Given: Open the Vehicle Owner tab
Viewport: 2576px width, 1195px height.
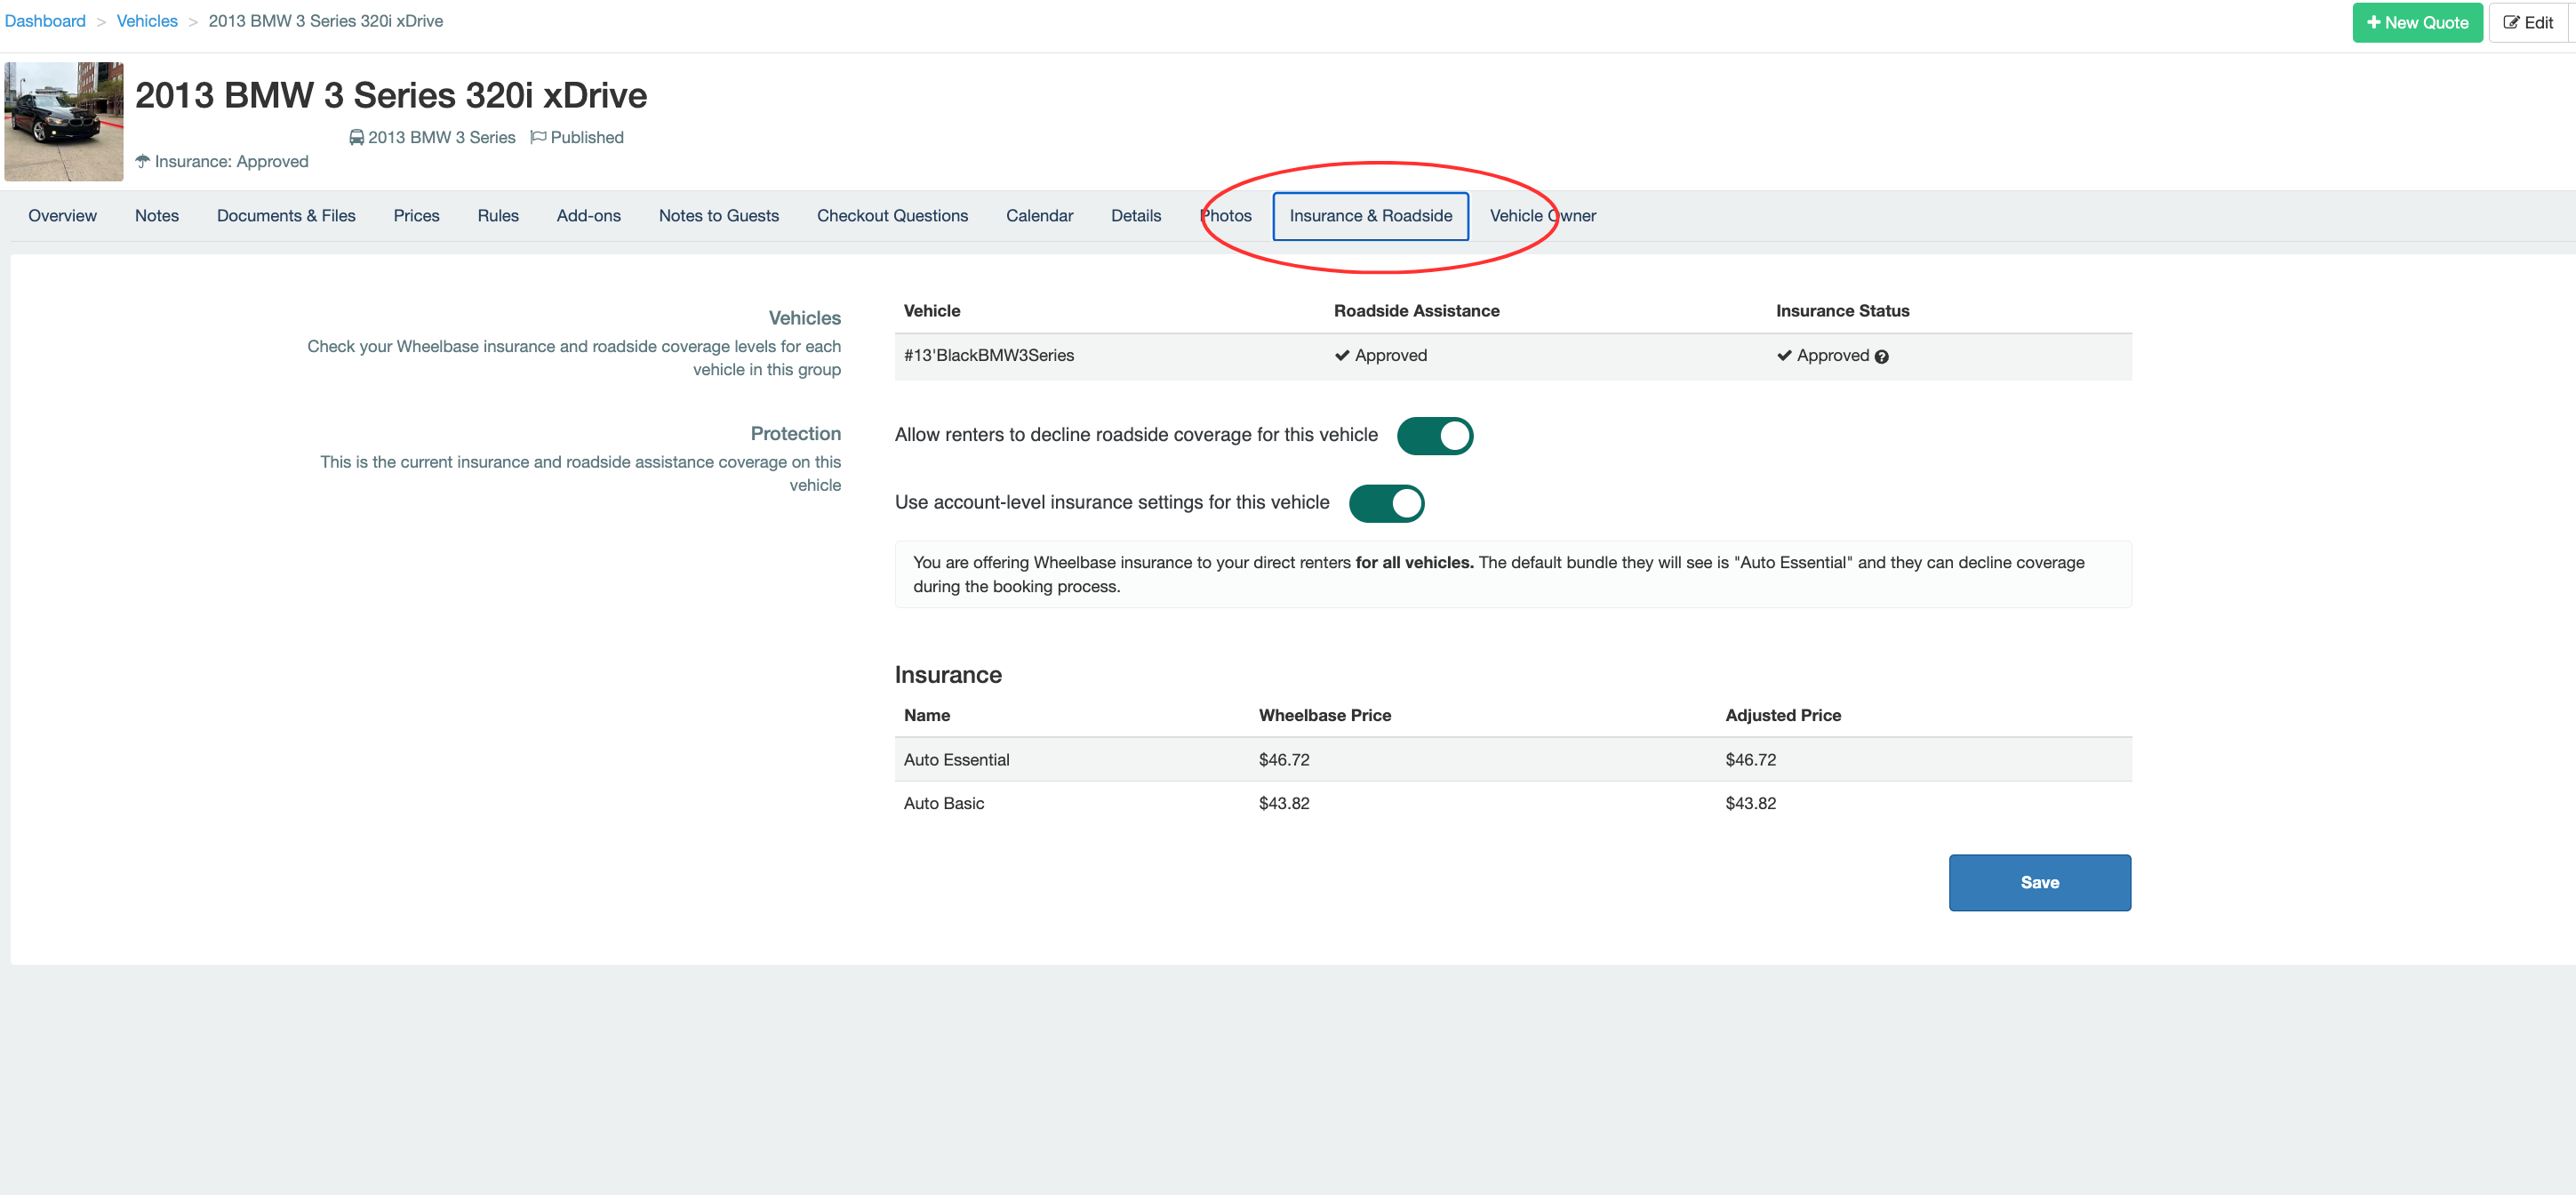Looking at the screenshot, I should tap(1543, 216).
